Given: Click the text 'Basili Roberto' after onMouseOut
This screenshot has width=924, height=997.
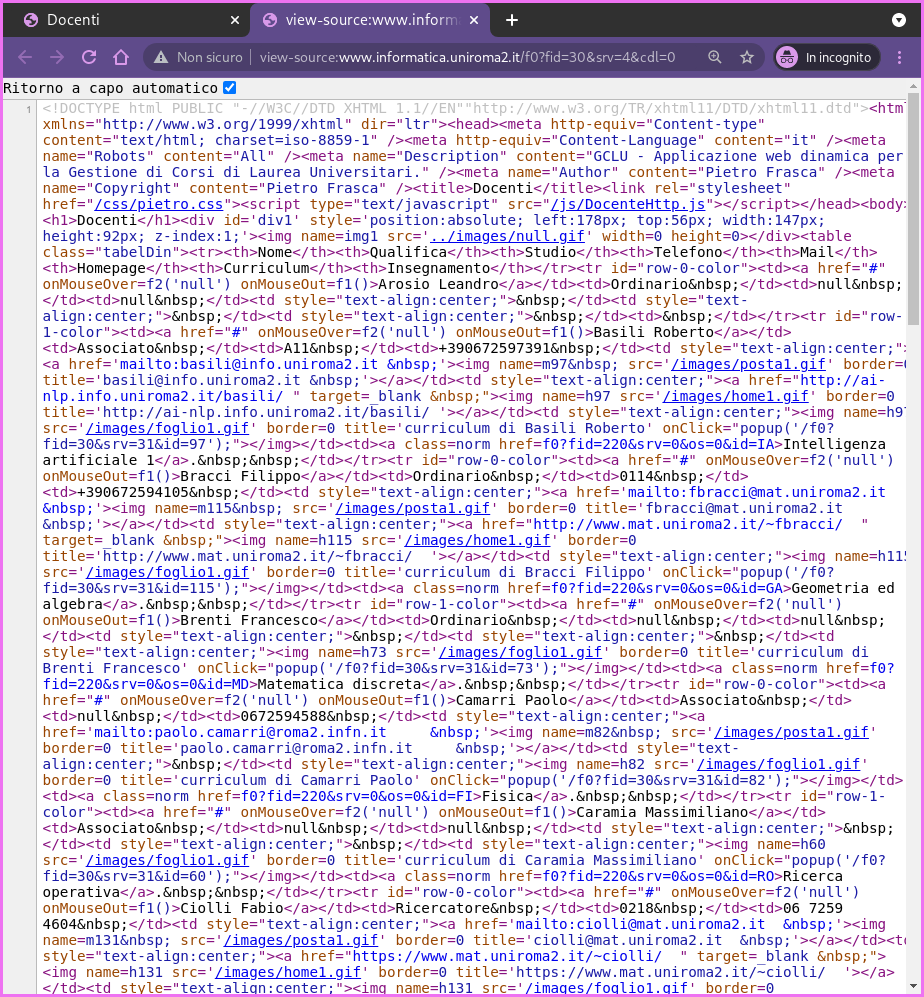Looking at the screenshot, I should click(x=654, y=332).
